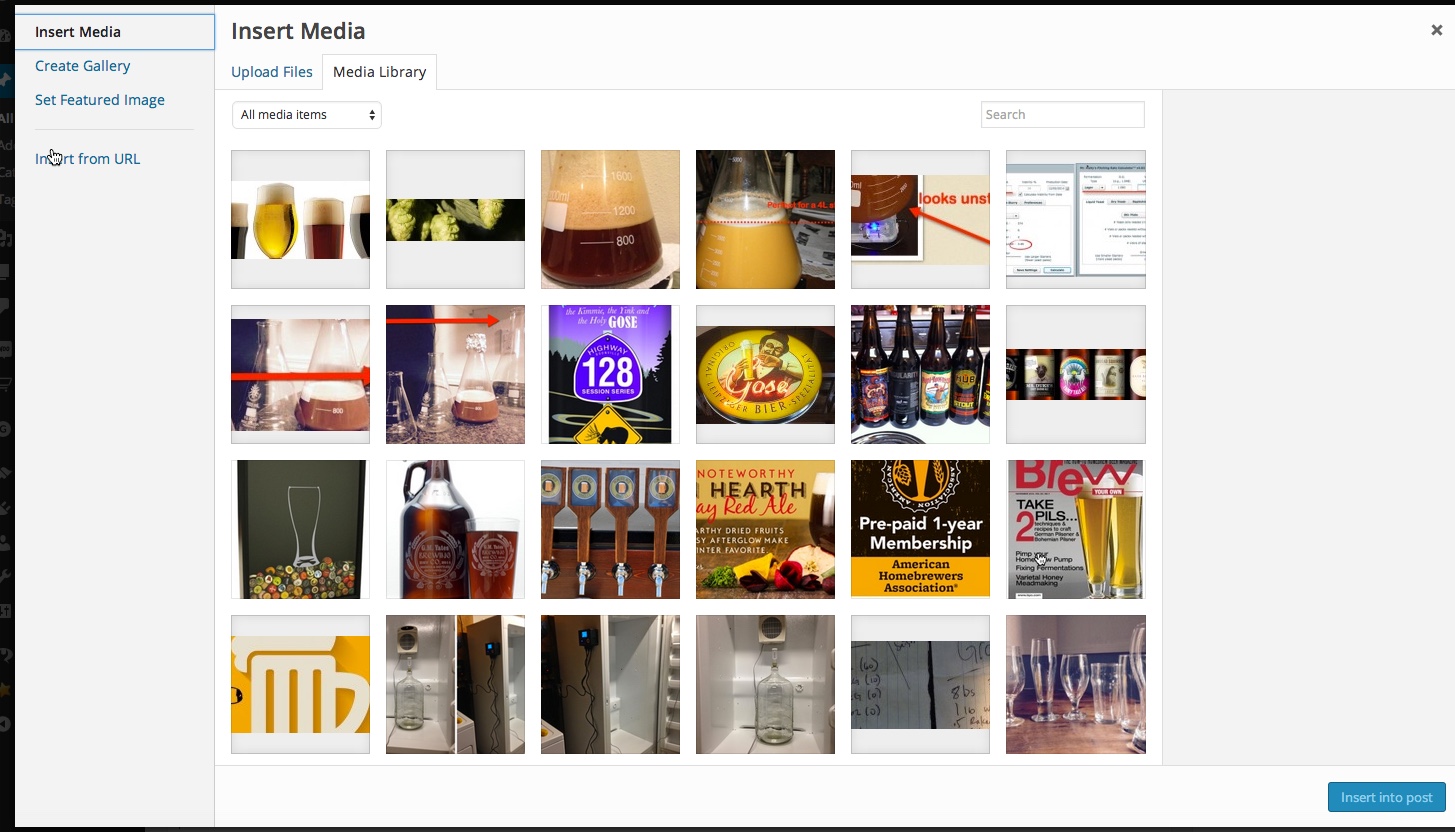Select the handwritten notes thumbnail
The width and height of the screenshot is (1455, 832).
(x=920, y=684)
